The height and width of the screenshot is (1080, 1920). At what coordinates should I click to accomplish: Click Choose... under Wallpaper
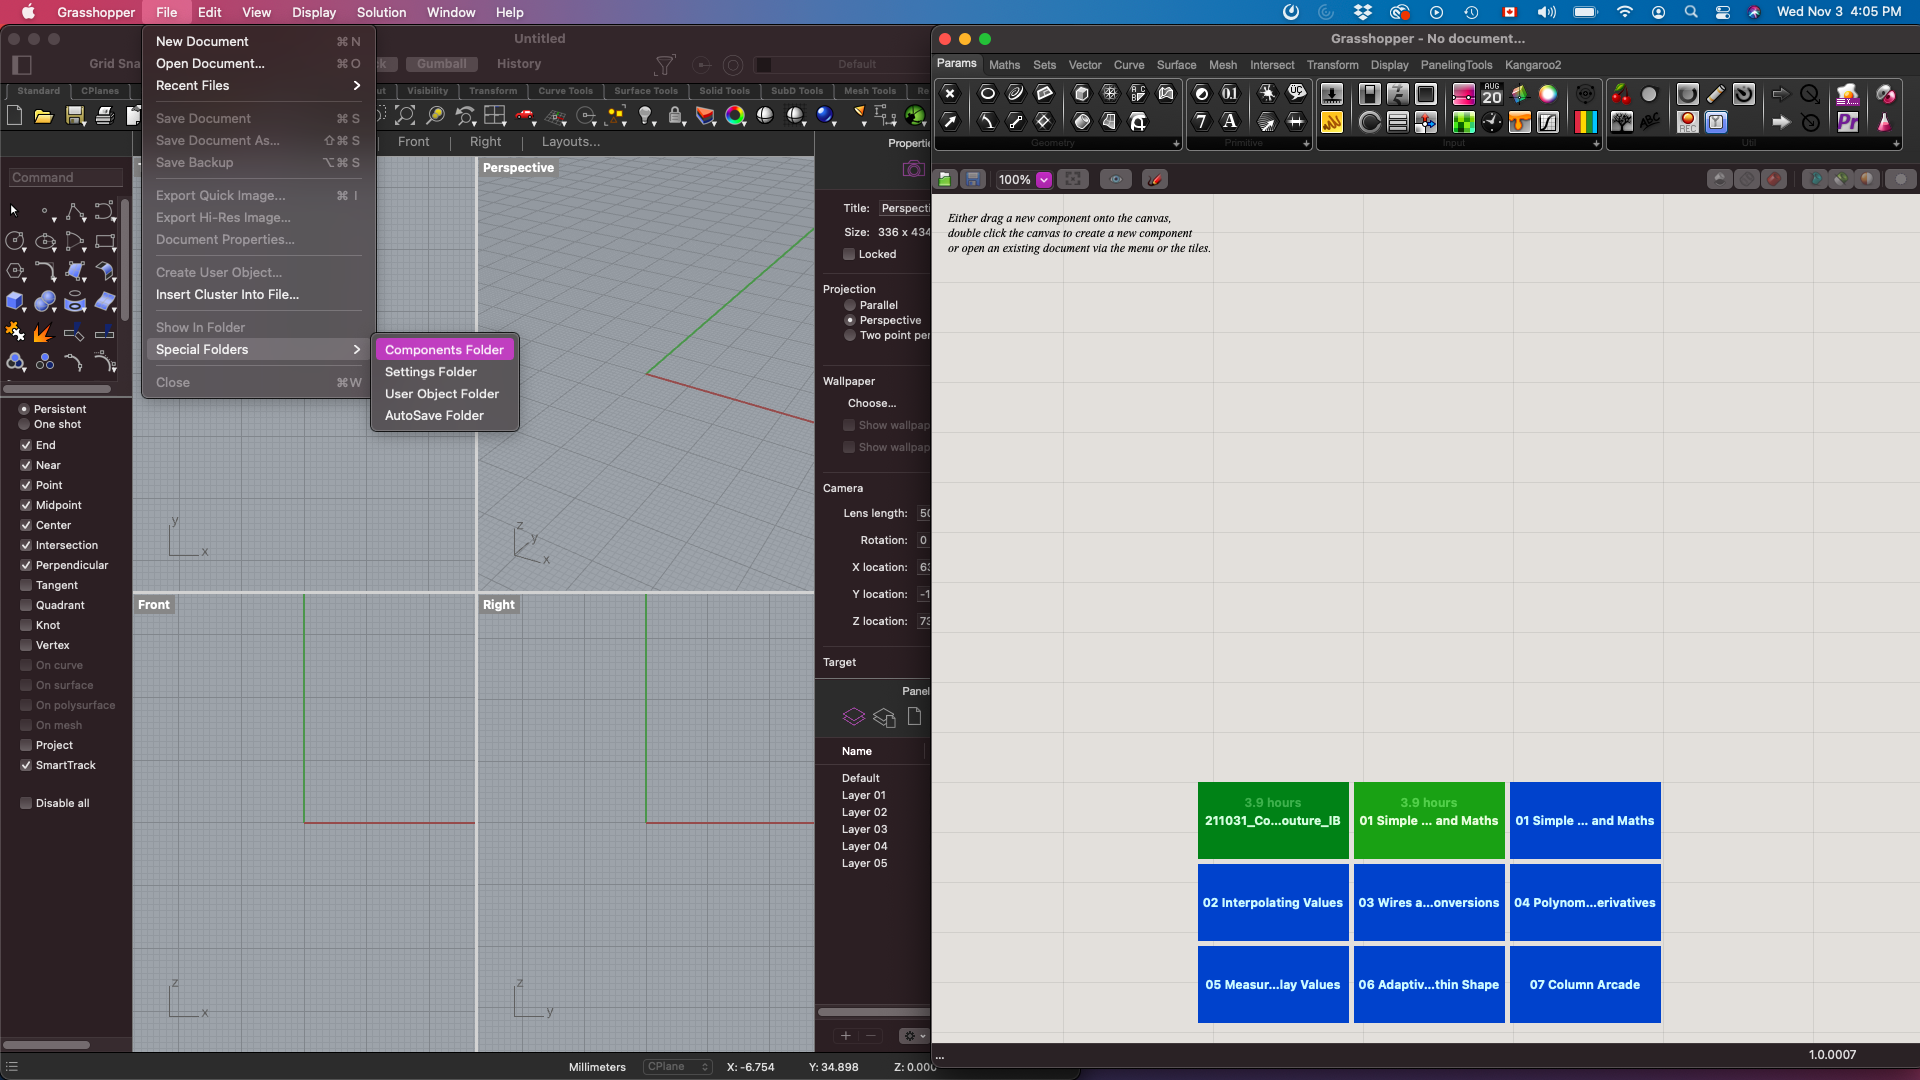pyautogui.click(x=872, y=403)
